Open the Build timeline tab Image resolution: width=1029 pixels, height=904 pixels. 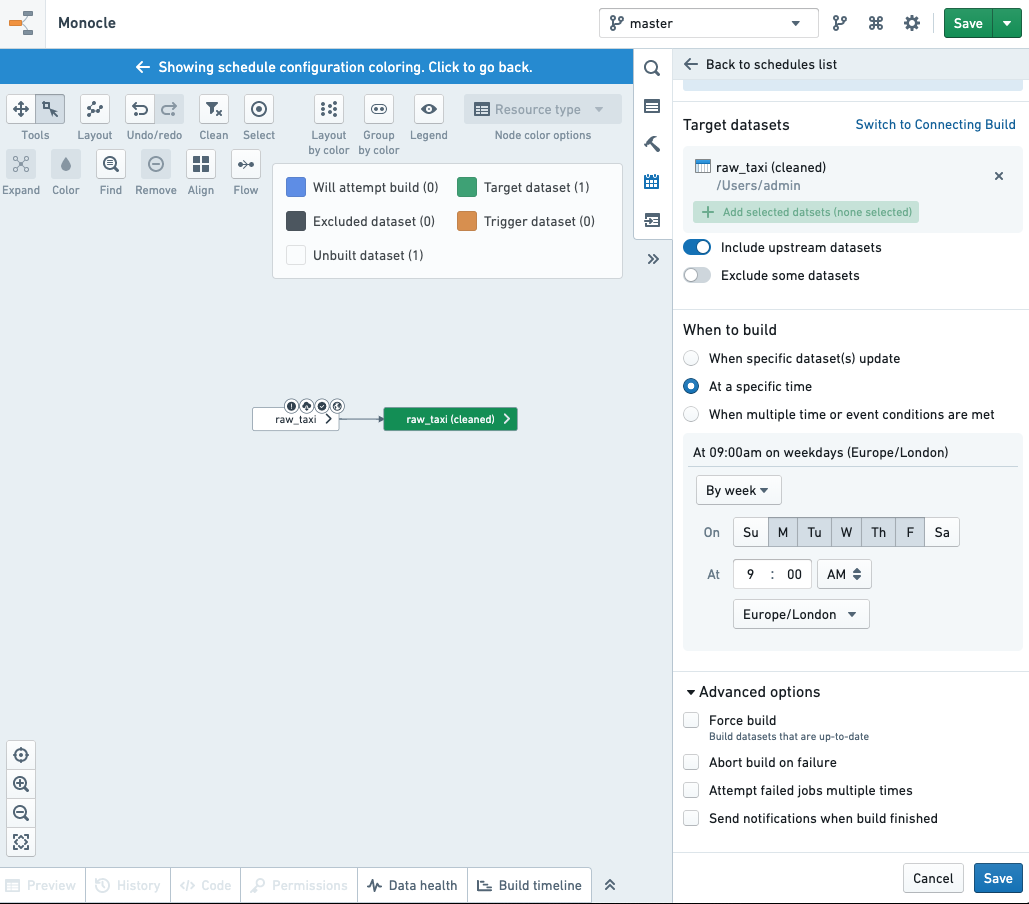(529, 886)
